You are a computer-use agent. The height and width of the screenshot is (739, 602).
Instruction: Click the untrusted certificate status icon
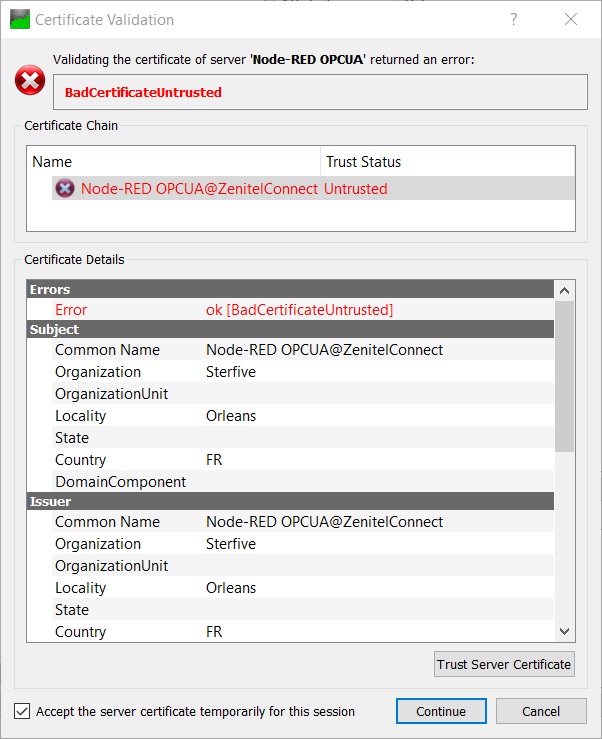[65, 189]
